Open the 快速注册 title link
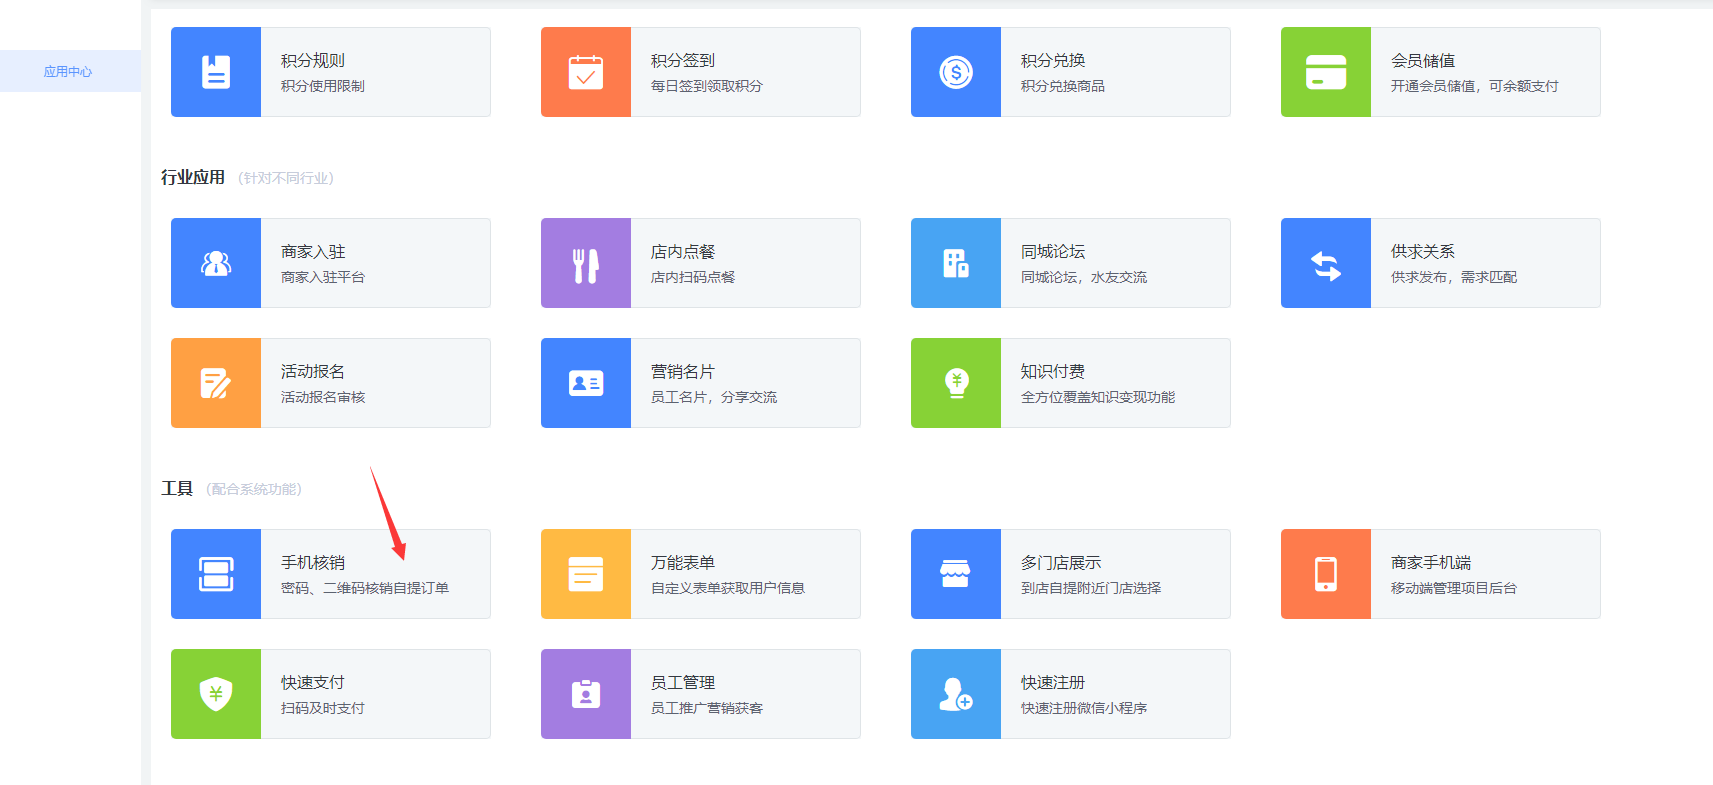Screen dimensions: 1713x785 pyautogui.click(x=1053, y=682)
